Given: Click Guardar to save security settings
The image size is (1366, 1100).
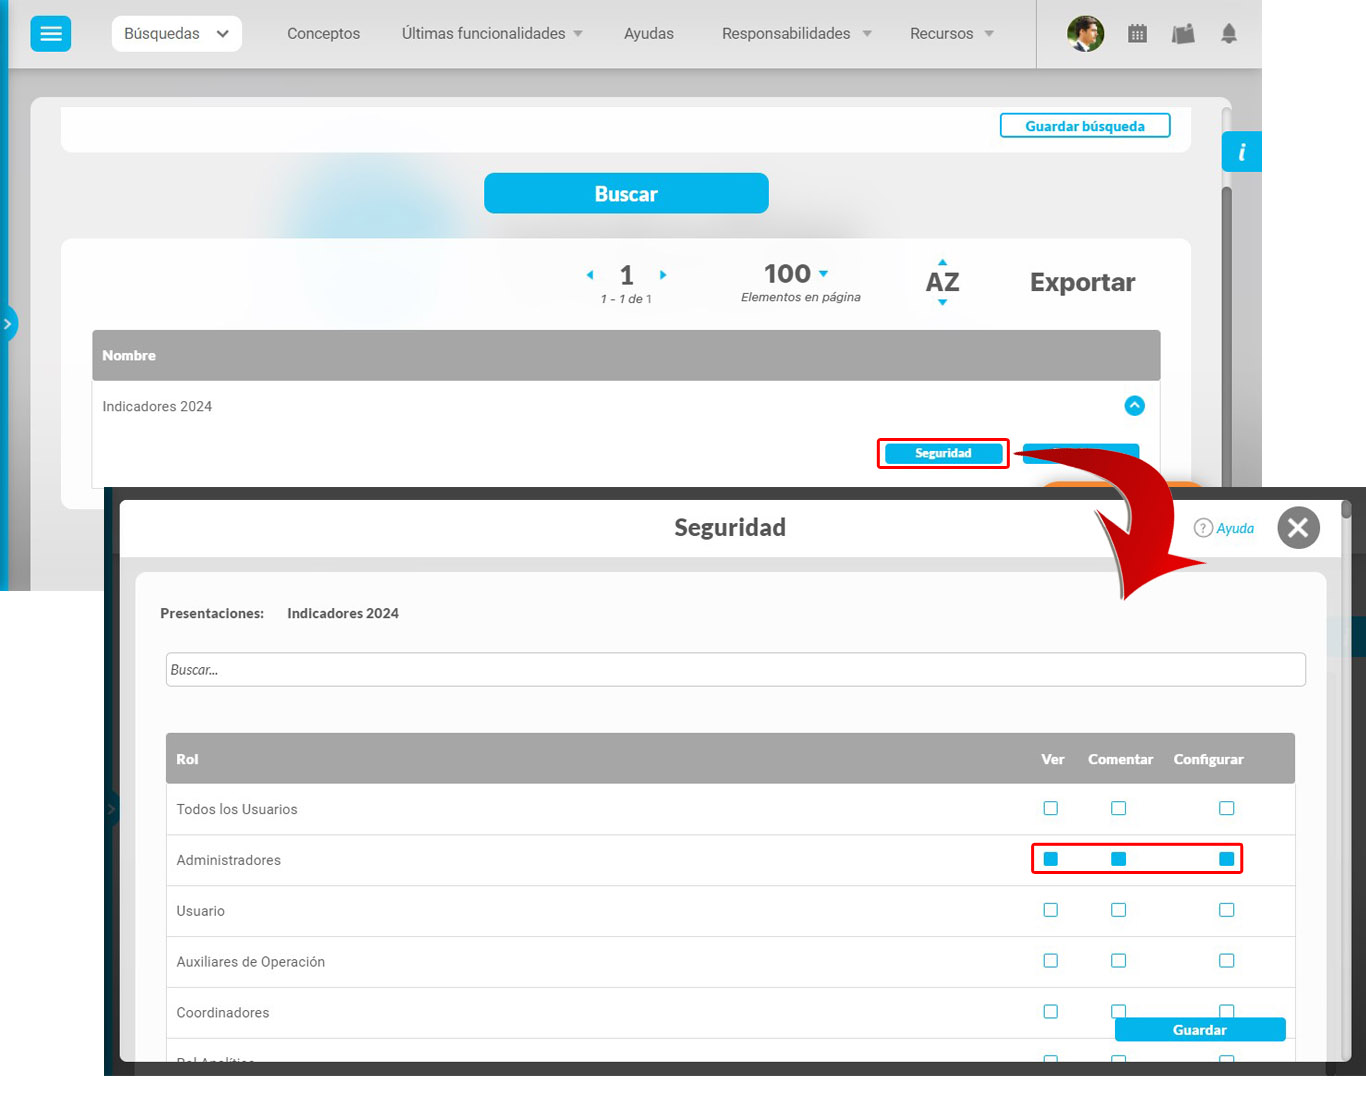Looking at the screenshot, I should tap(1199, 1030).
